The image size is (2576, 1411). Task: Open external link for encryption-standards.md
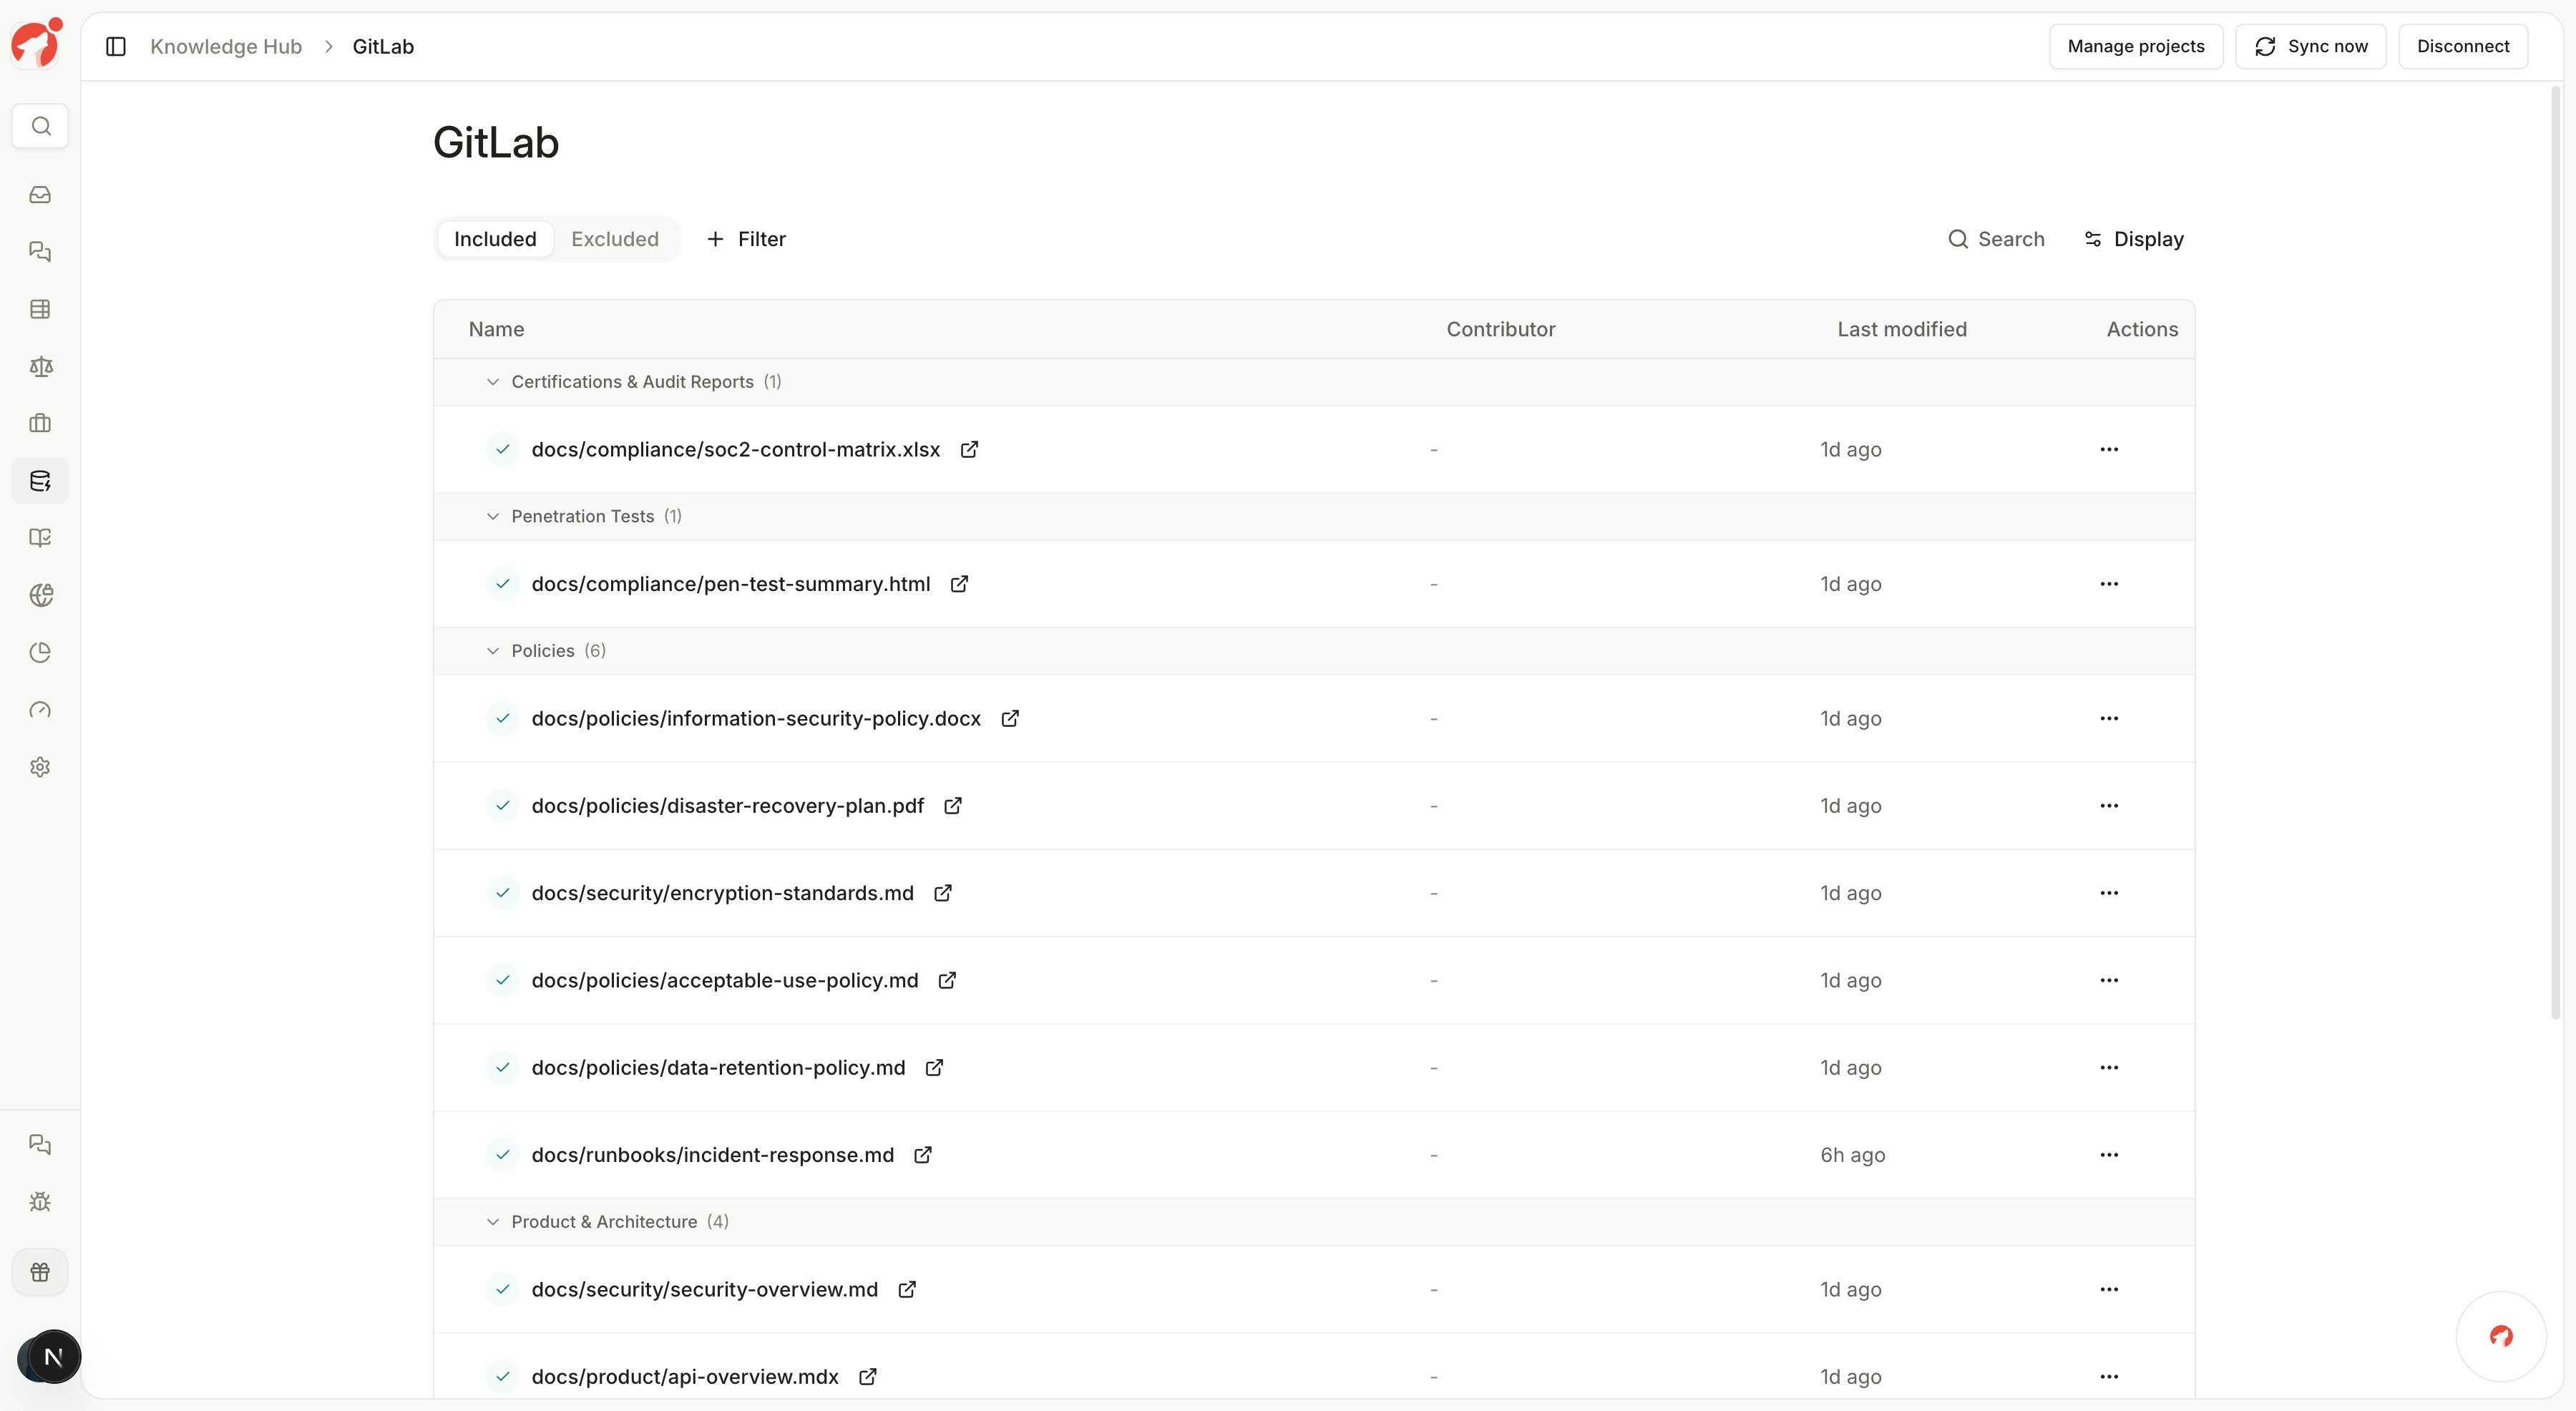pyautogui.click(x=943, y=893)
